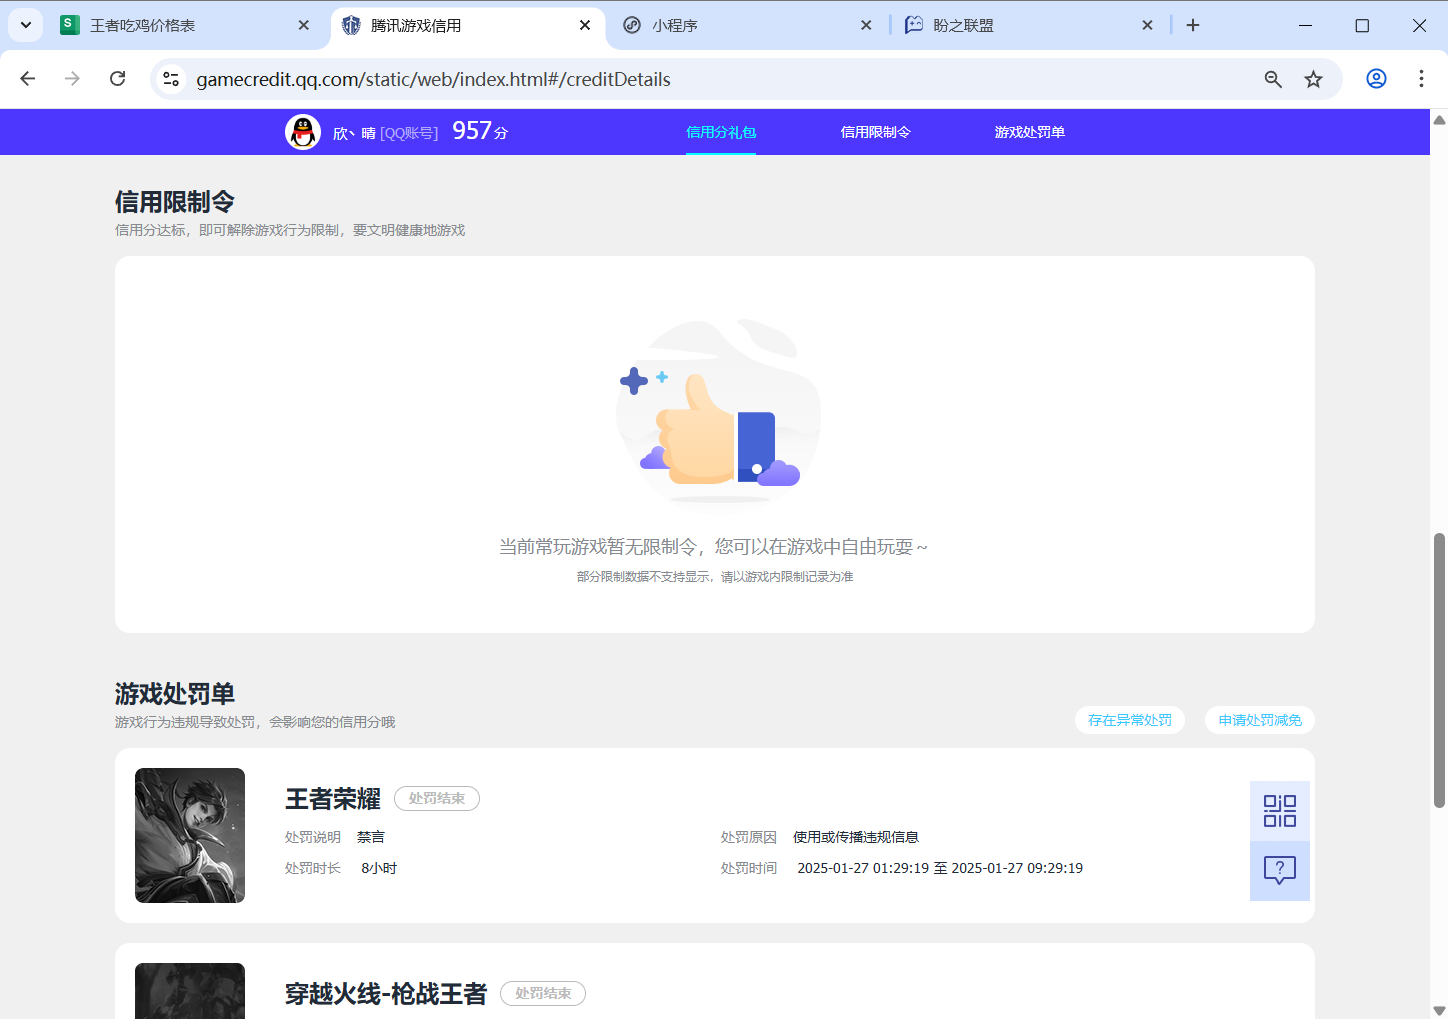
Task: Click the QR code icon on the 王者荣耀 penalty card
Action: tap(1280, 810)
